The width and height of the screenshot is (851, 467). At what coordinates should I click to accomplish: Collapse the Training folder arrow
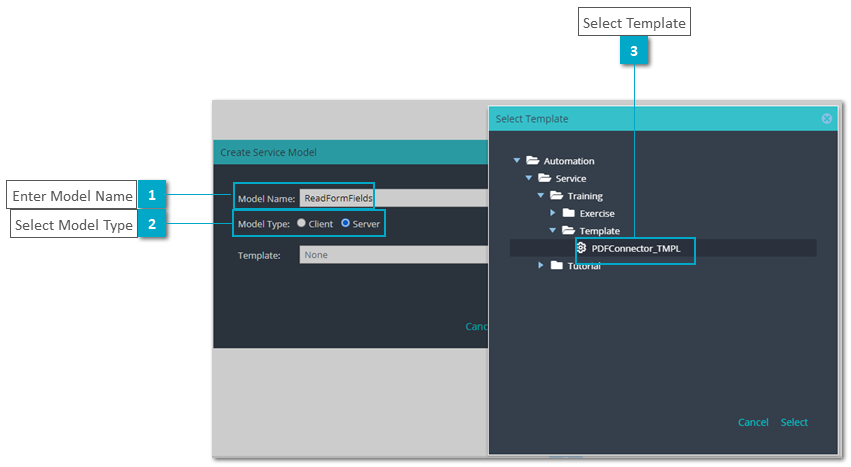[x=541, y=195]
